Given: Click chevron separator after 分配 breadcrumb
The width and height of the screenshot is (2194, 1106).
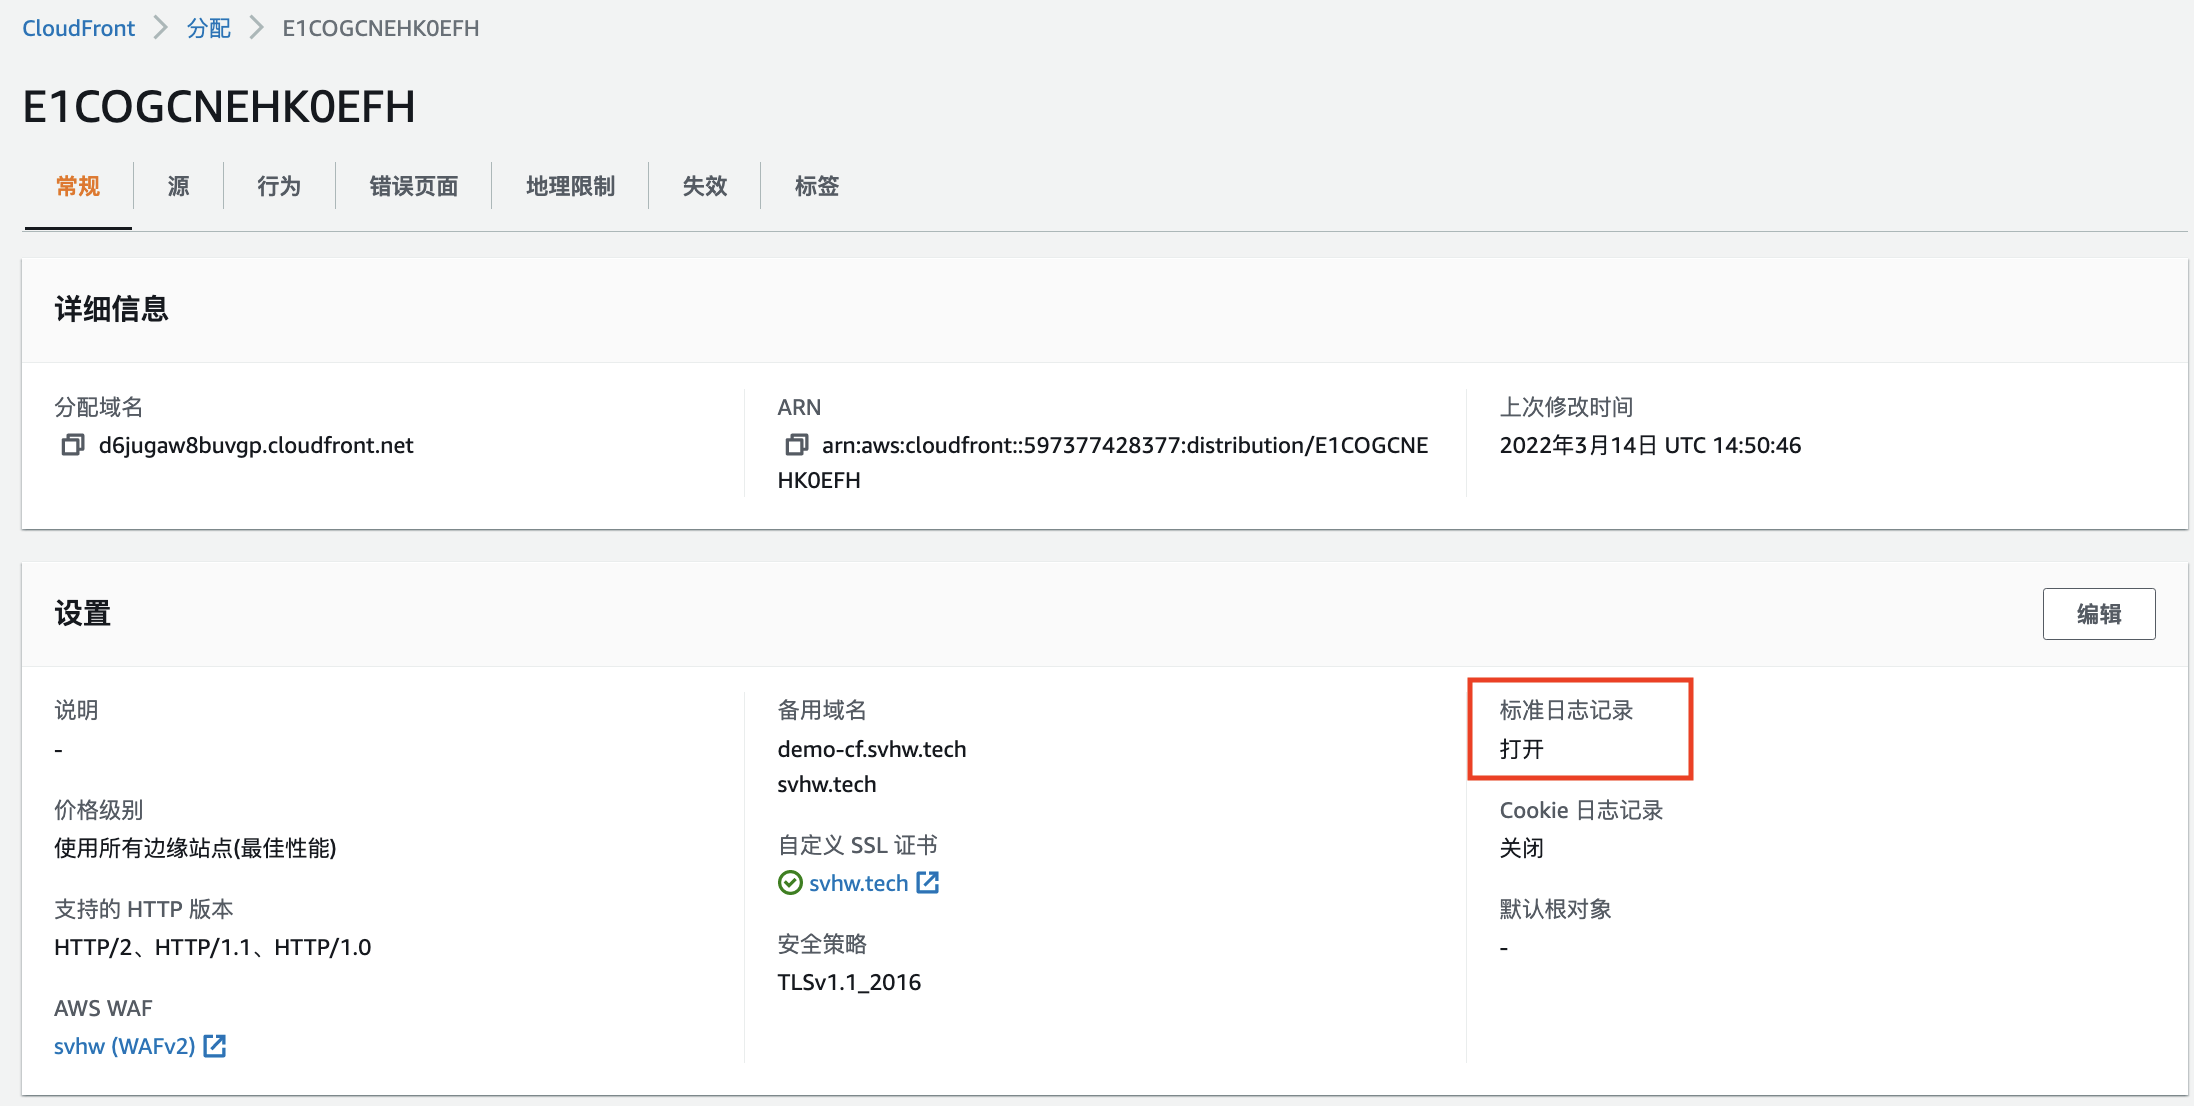Looking at the screenshot, I should tap(257, 28).
